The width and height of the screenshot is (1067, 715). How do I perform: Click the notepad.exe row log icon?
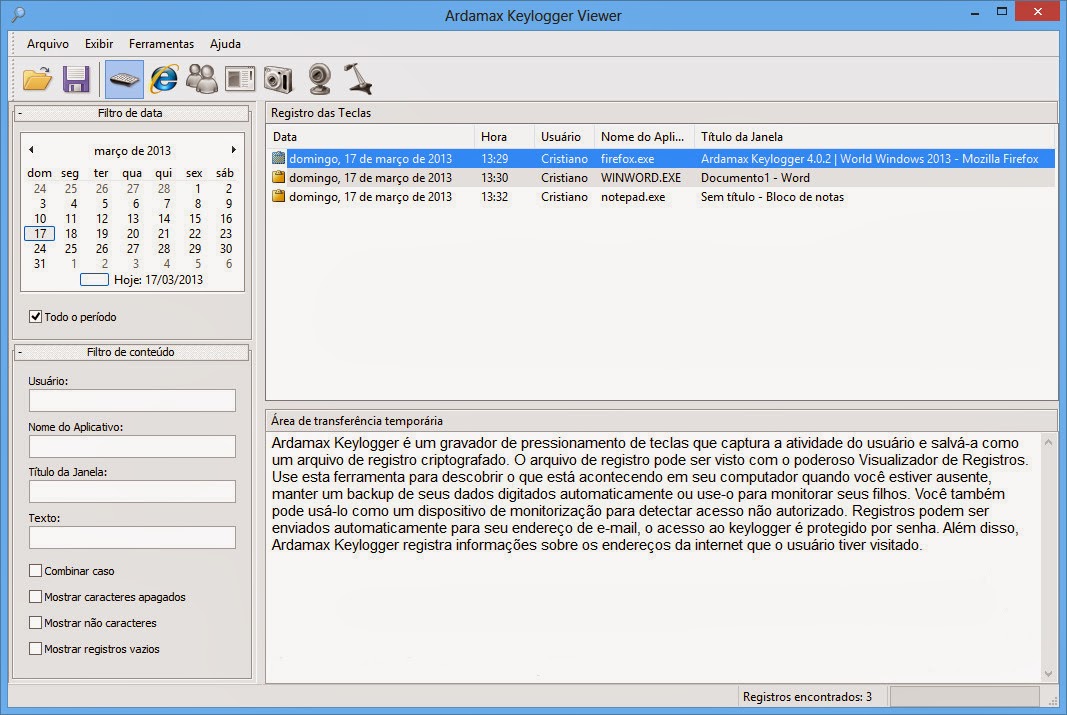278,197
